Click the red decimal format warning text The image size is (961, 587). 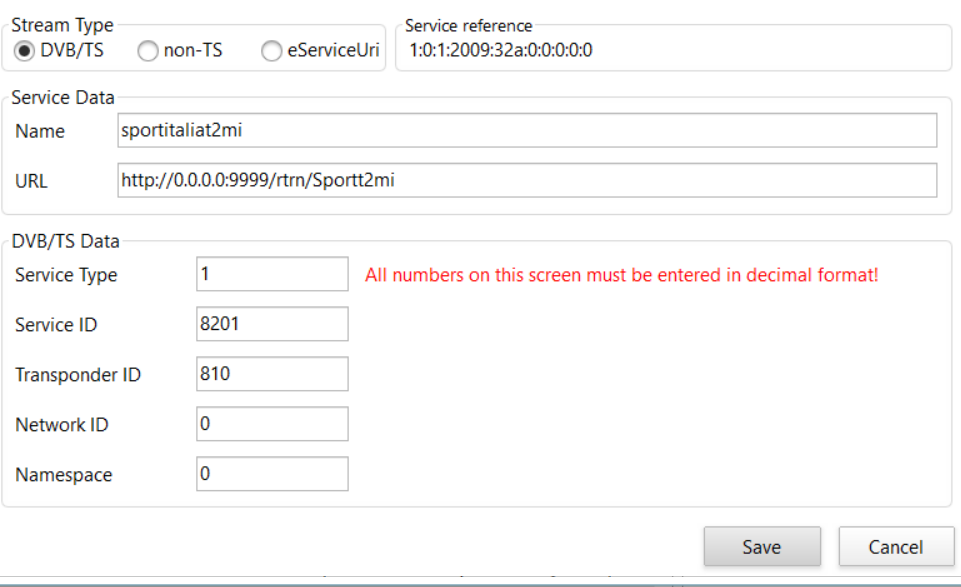(x=621, y=275)
